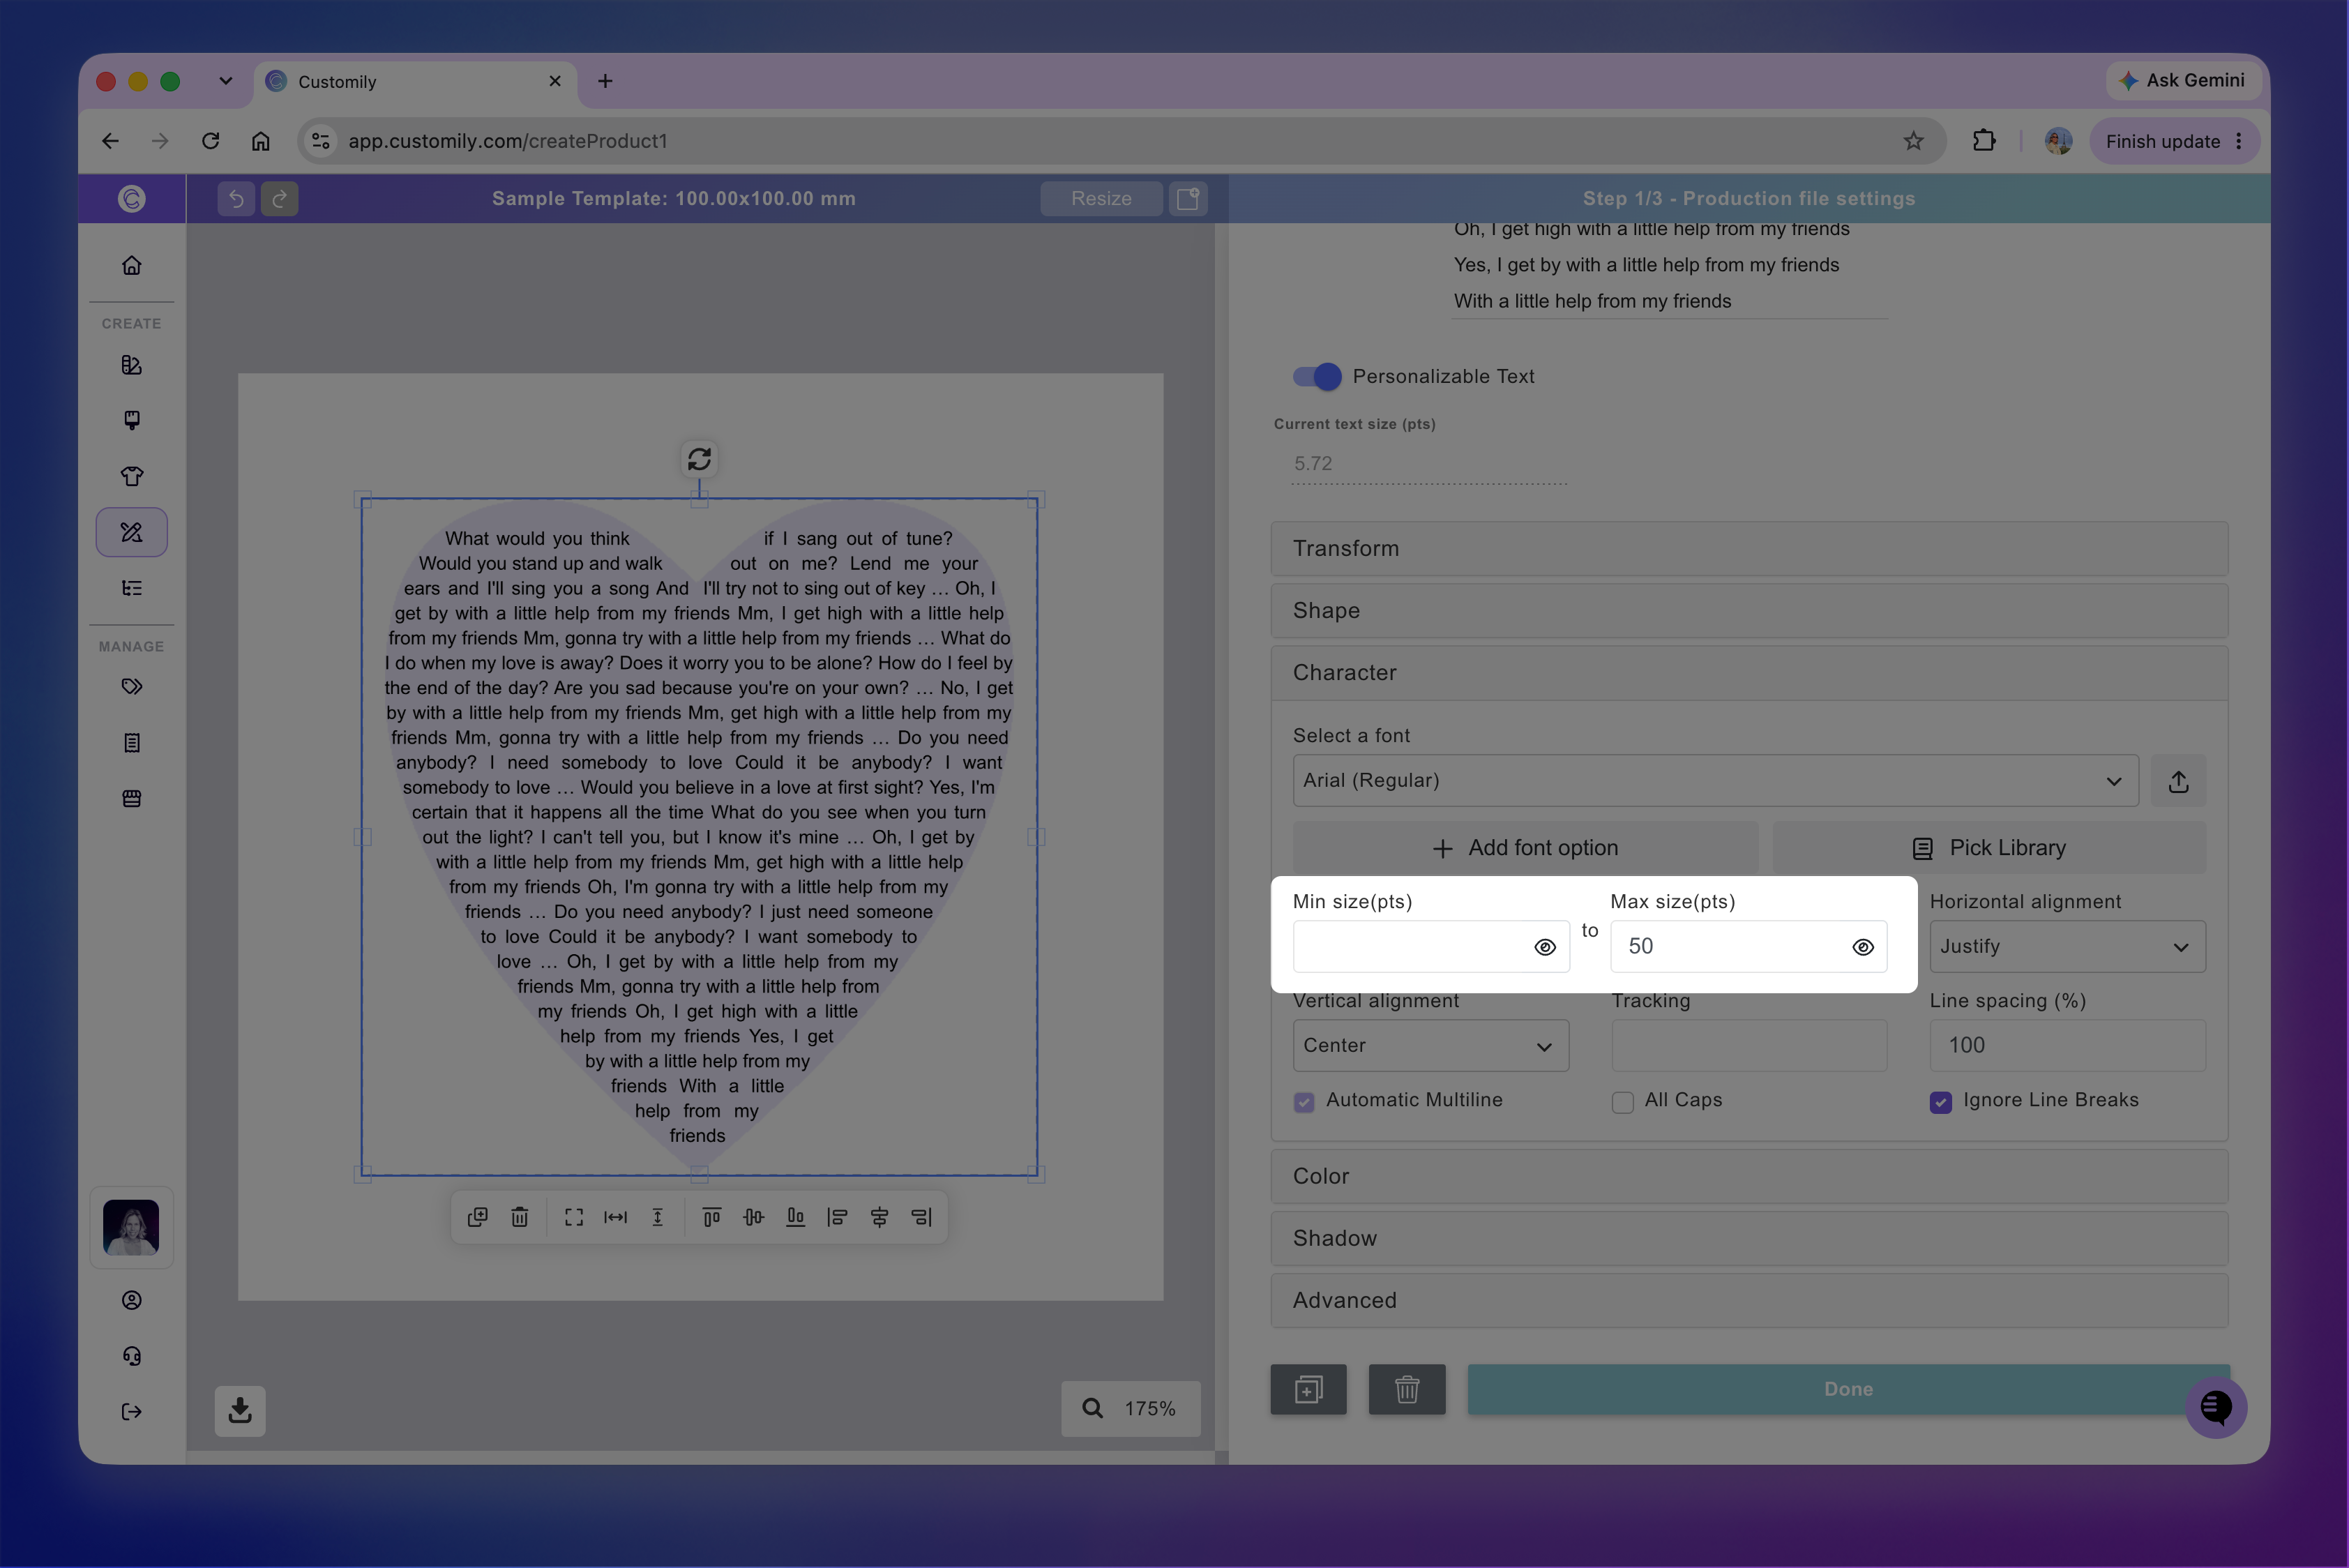This screenshot has width=2349, height=1568.
Task: Open the color palette swatch-book icon
Action: click(131, 365)
